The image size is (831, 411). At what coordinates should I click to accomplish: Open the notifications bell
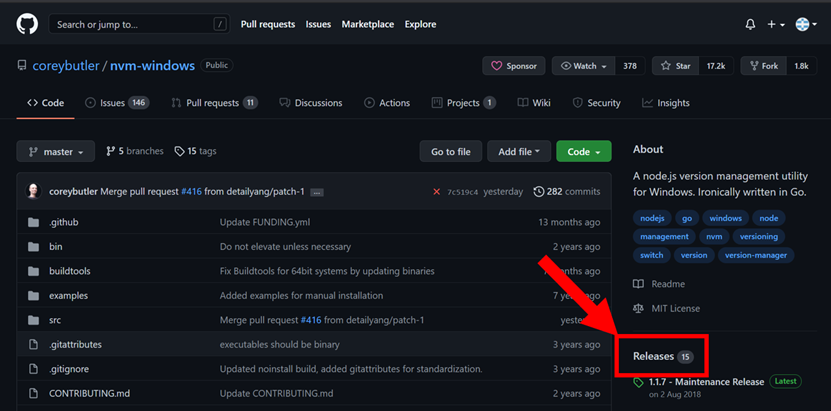tap(750, 24)
